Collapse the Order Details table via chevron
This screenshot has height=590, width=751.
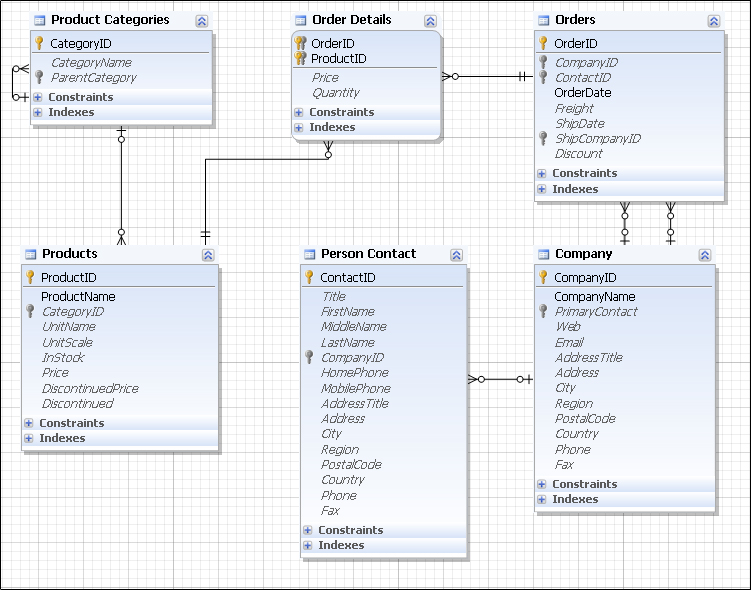point(430,21)
